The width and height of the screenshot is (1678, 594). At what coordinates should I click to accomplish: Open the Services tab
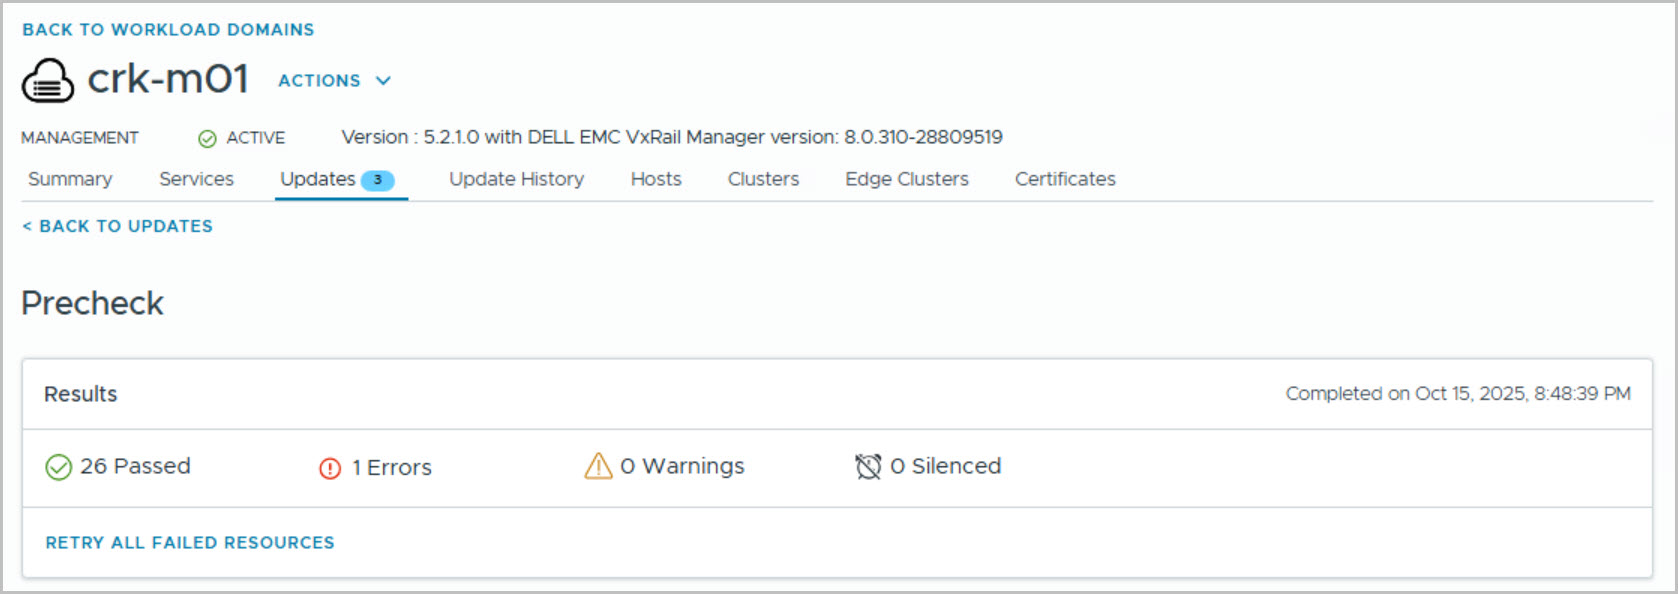coord(196,179)
